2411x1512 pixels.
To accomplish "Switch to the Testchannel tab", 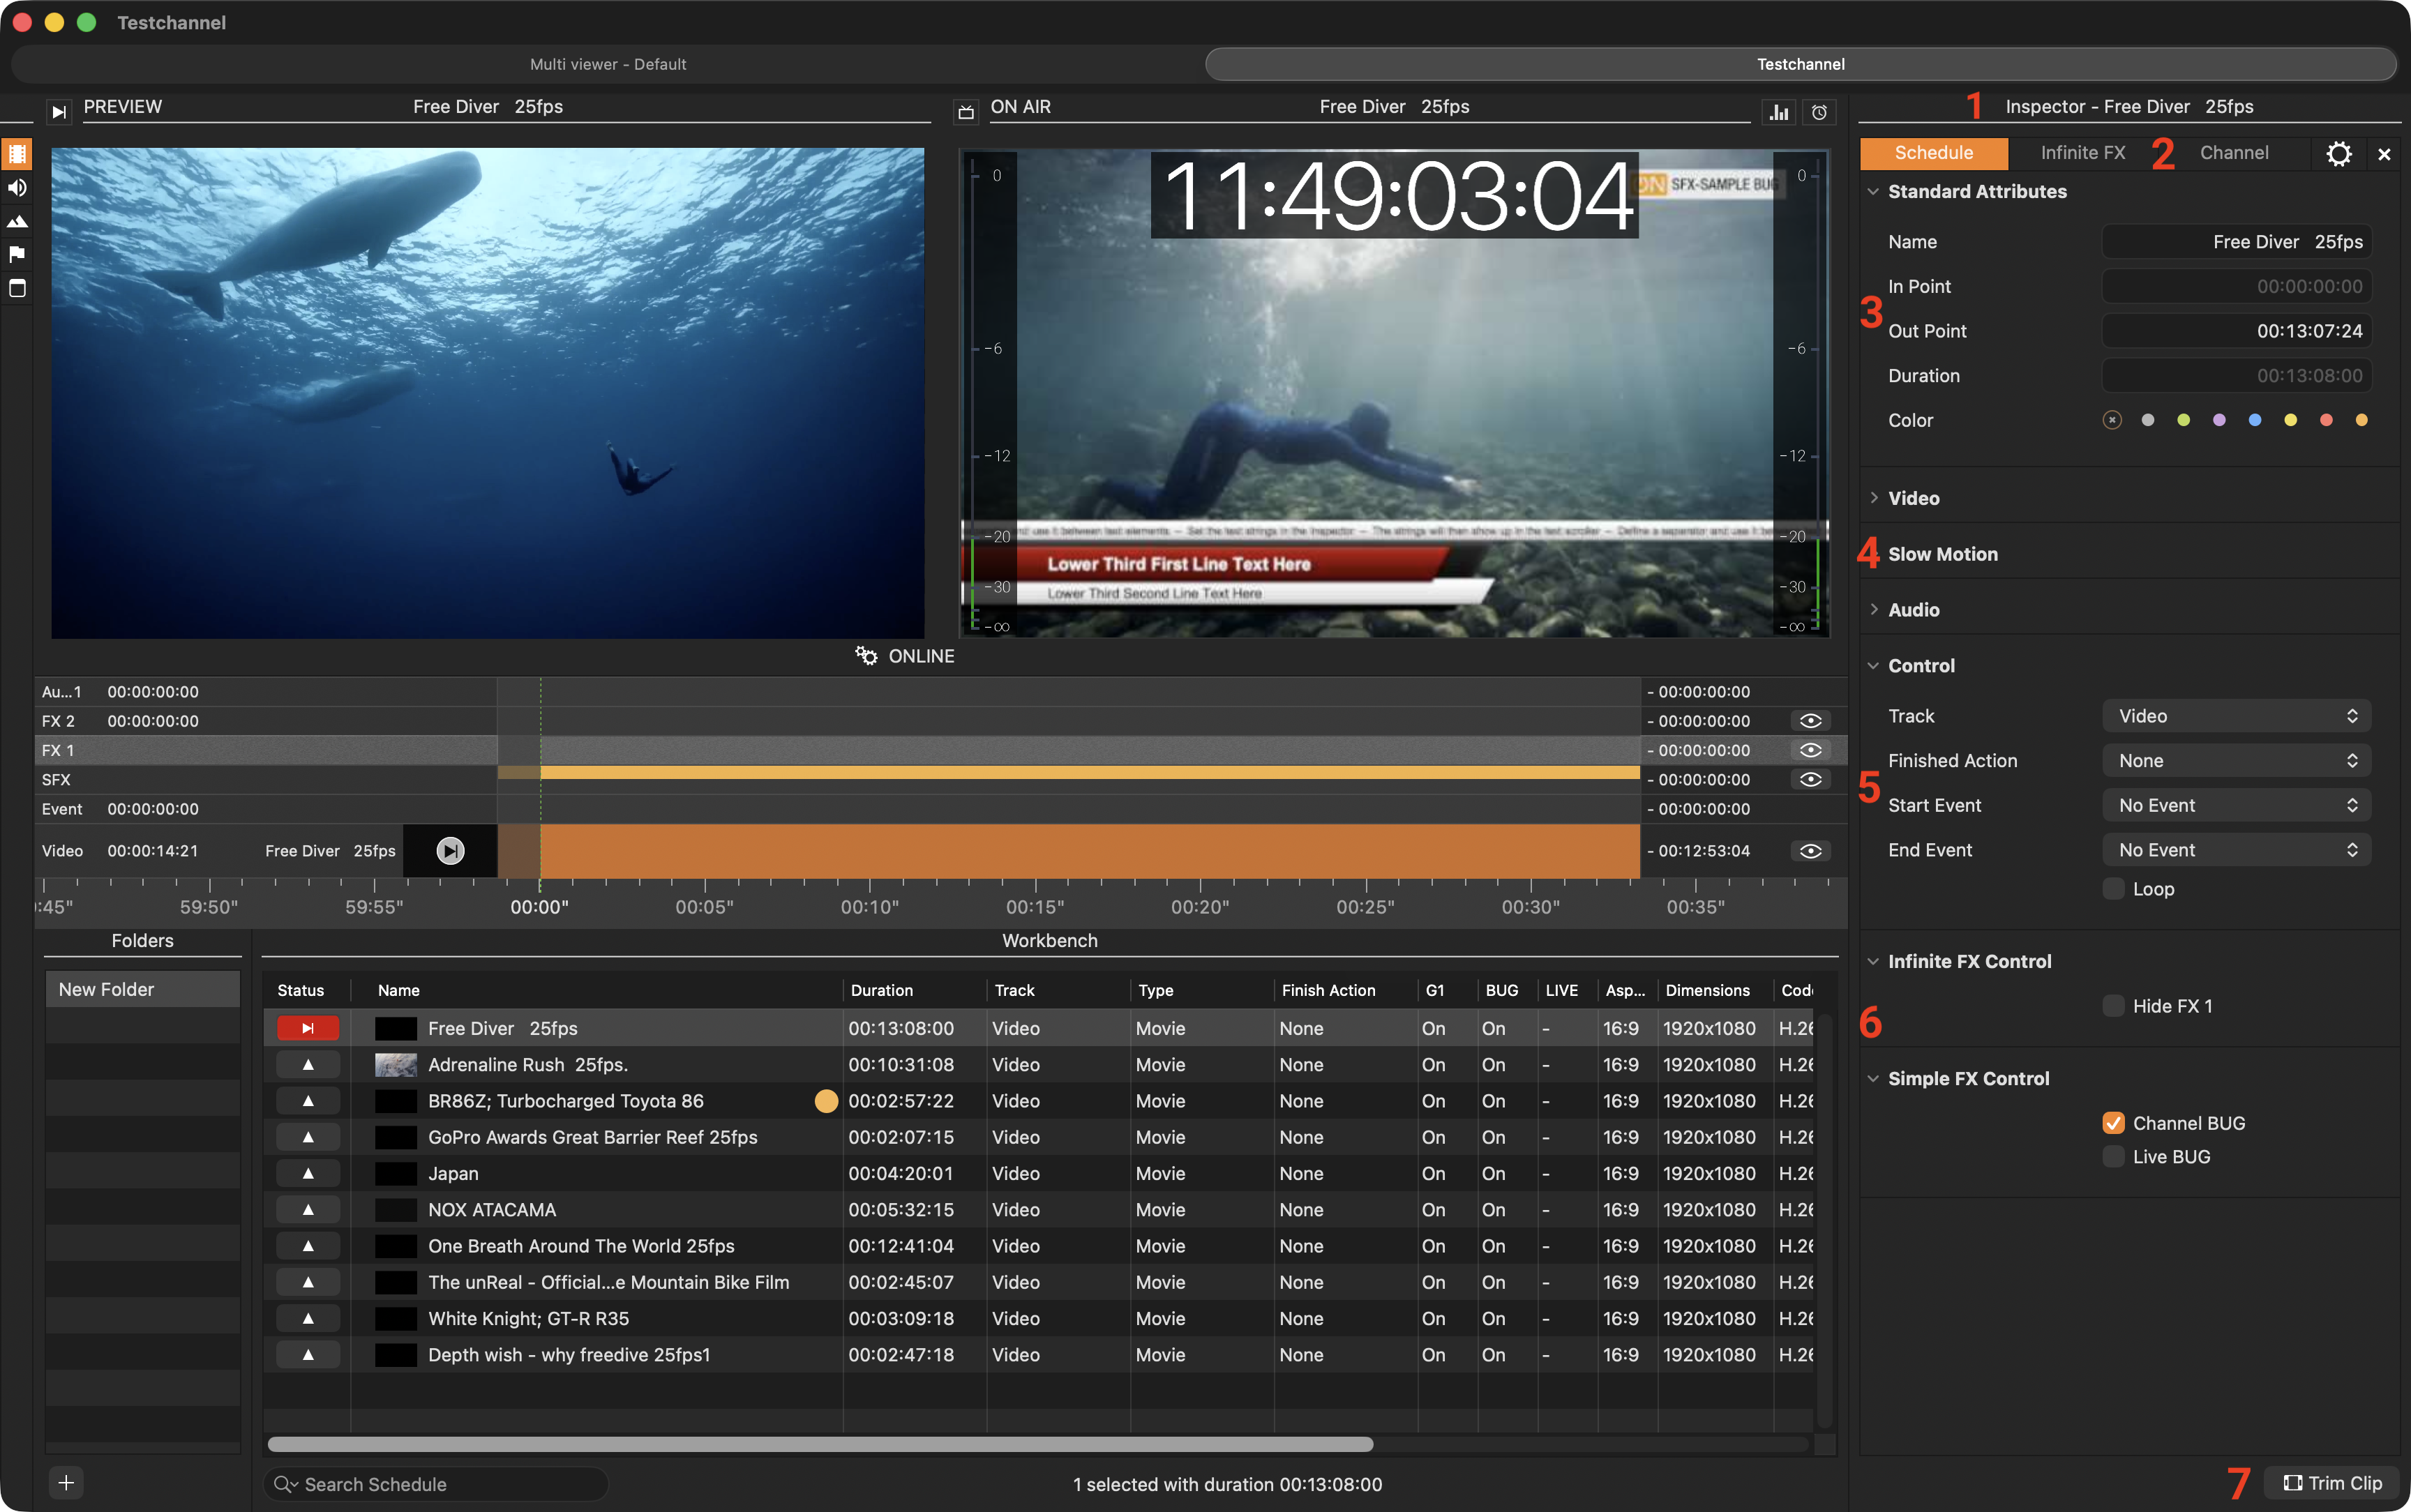I will click(x=1800, y=64).
